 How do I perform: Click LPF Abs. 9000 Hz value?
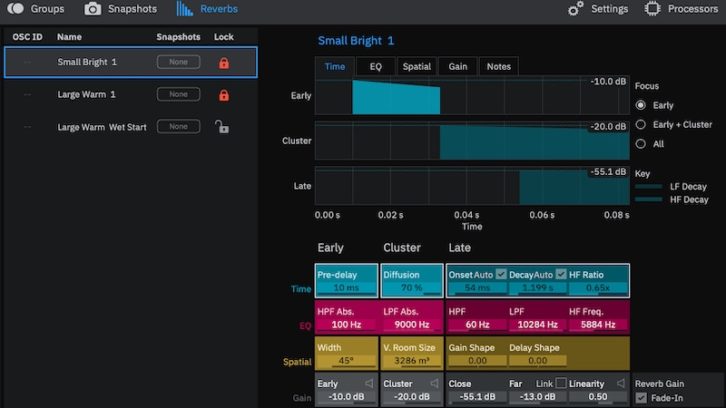pos(412,325)
